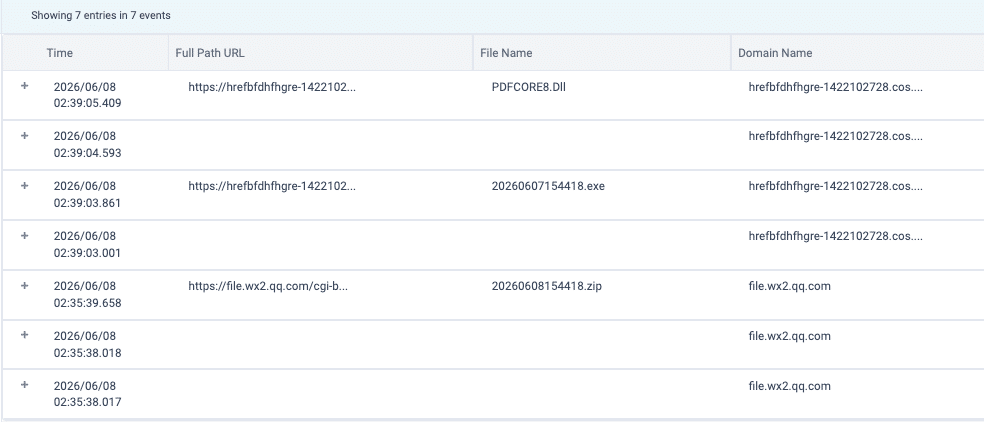
Task: Select the 20260608154418.zip file name
Action: click(x=547, y=286)
